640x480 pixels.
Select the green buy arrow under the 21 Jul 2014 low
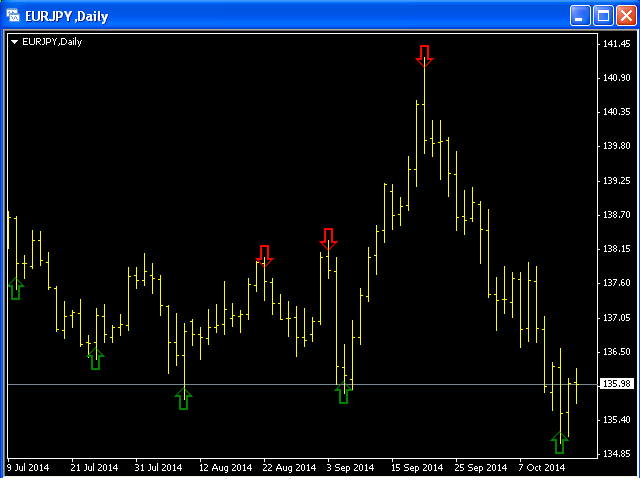pyautogui.click(x=96, y=359)
